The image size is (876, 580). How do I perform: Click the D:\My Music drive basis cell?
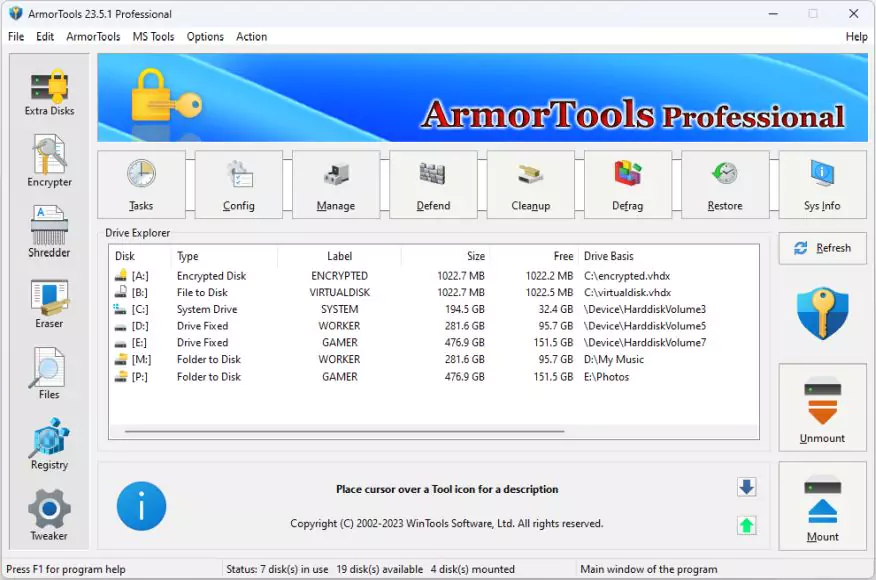[613, 360]
